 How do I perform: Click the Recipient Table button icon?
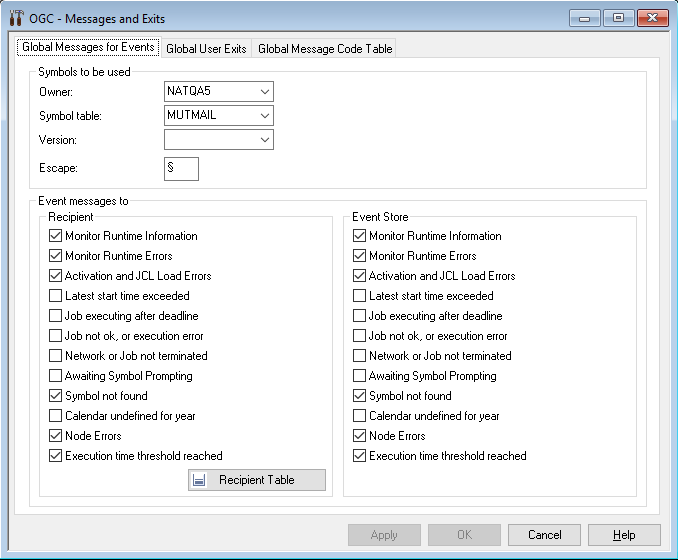[200, 480]
